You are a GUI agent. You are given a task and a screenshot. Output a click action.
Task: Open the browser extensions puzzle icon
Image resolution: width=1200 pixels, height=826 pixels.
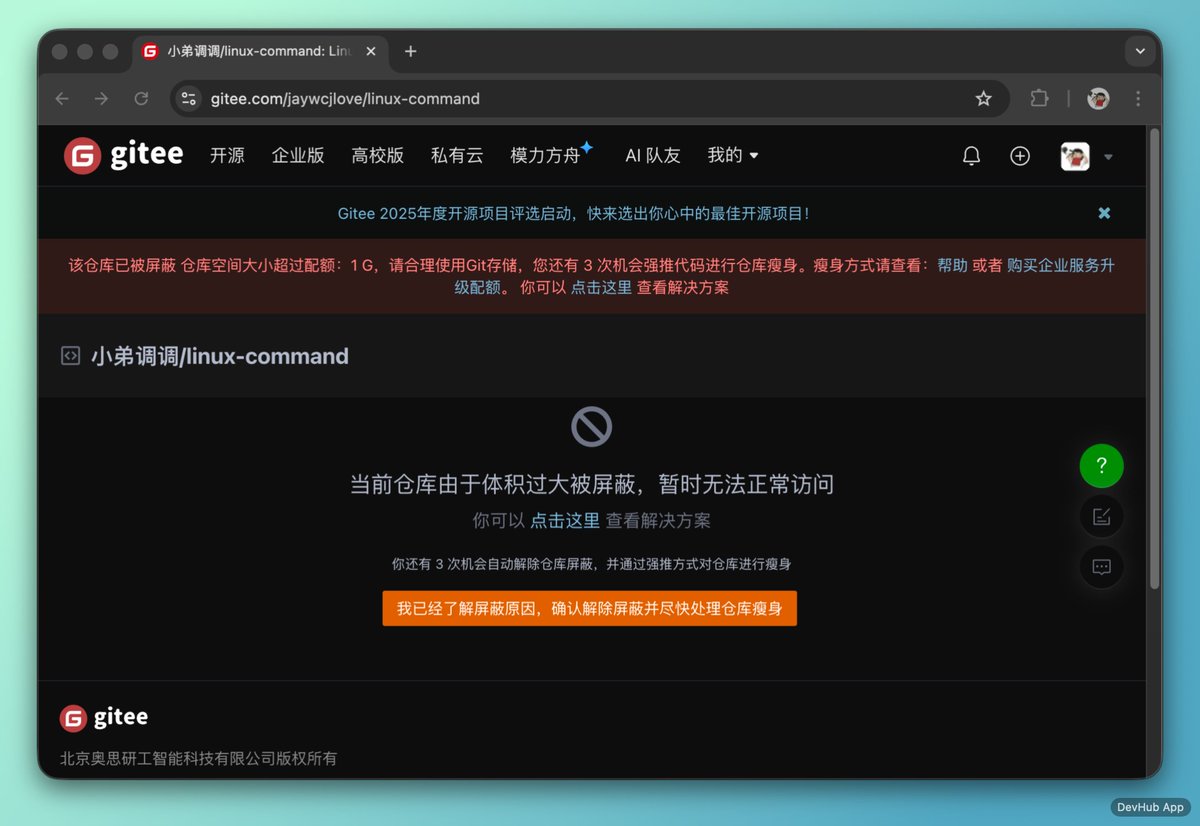coord(1039,98)
